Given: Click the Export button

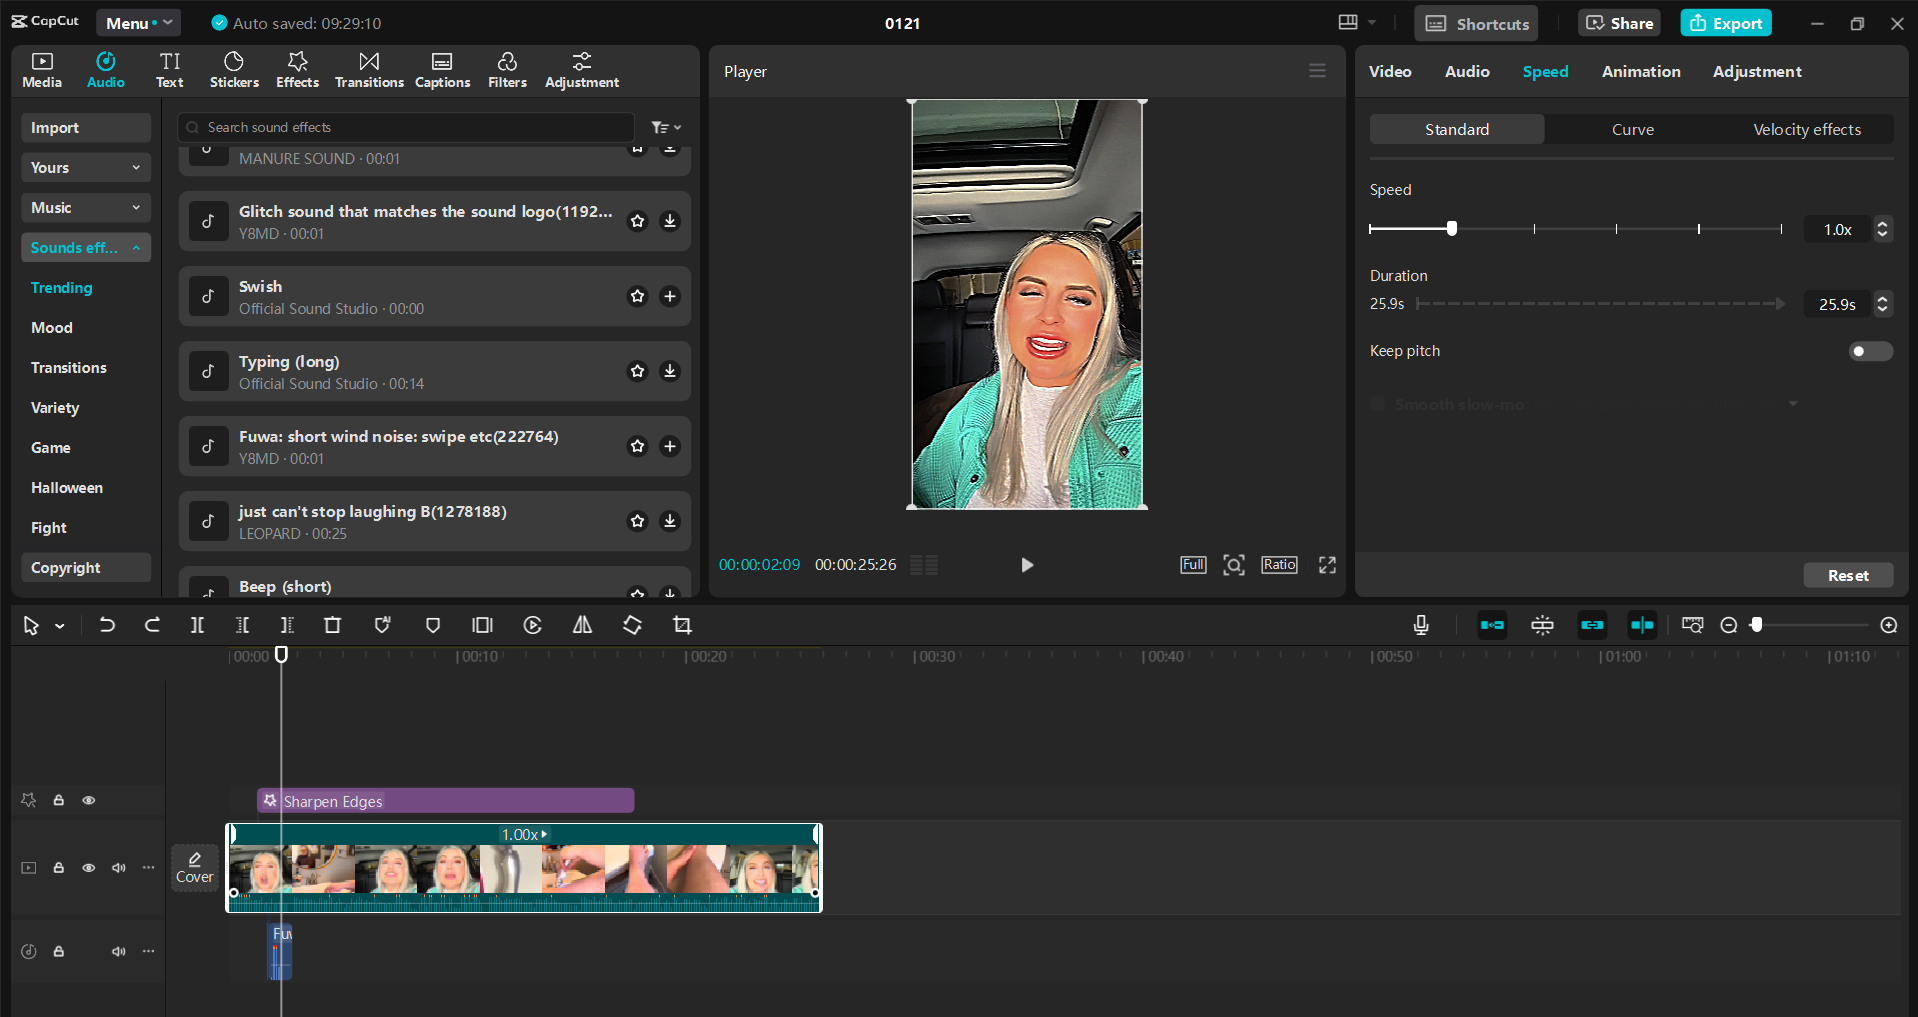Looking at the screenshot, I should pos(1725,22).
